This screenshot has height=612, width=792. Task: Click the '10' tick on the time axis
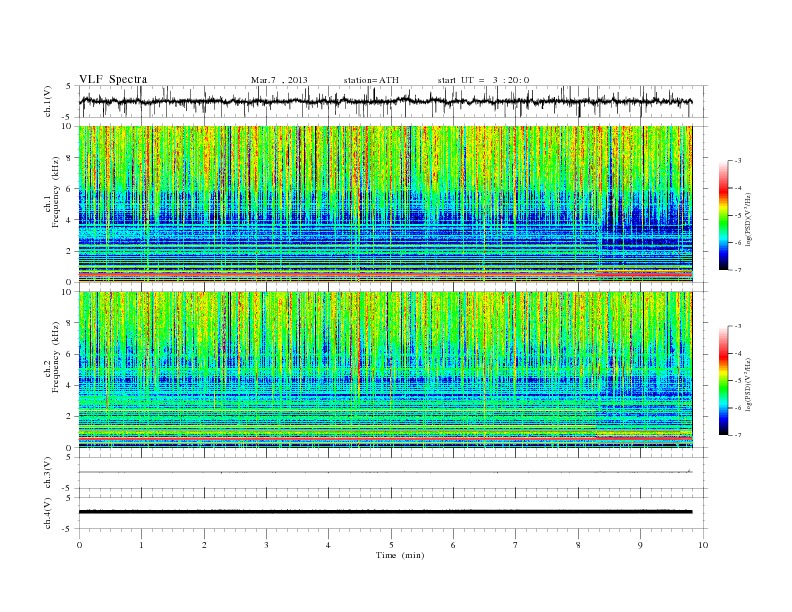tap(703, 545)
